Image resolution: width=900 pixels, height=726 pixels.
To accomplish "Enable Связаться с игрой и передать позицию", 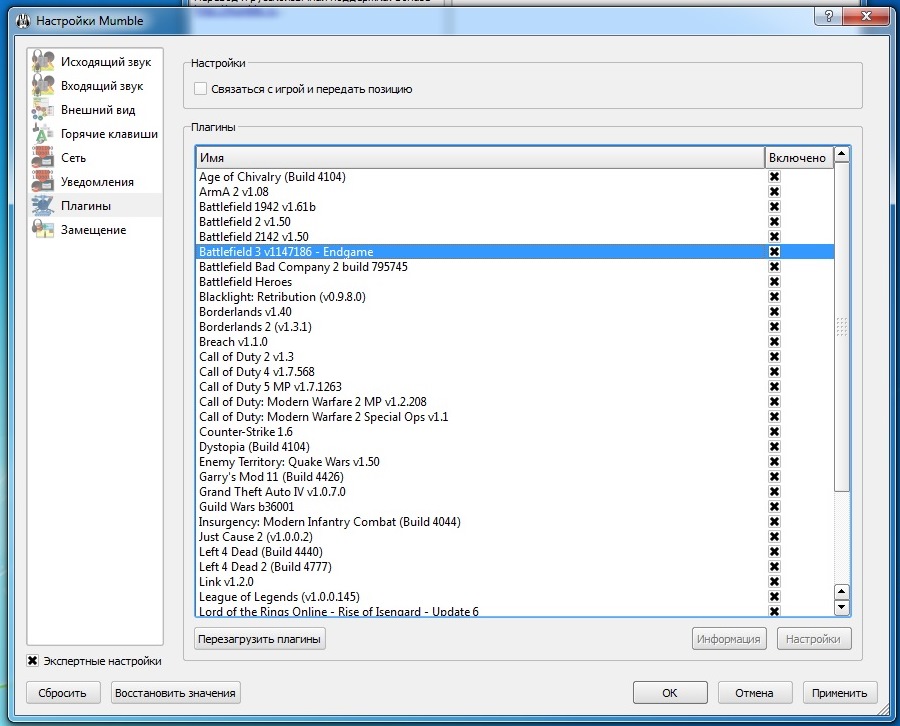I will tap(200, 89).
